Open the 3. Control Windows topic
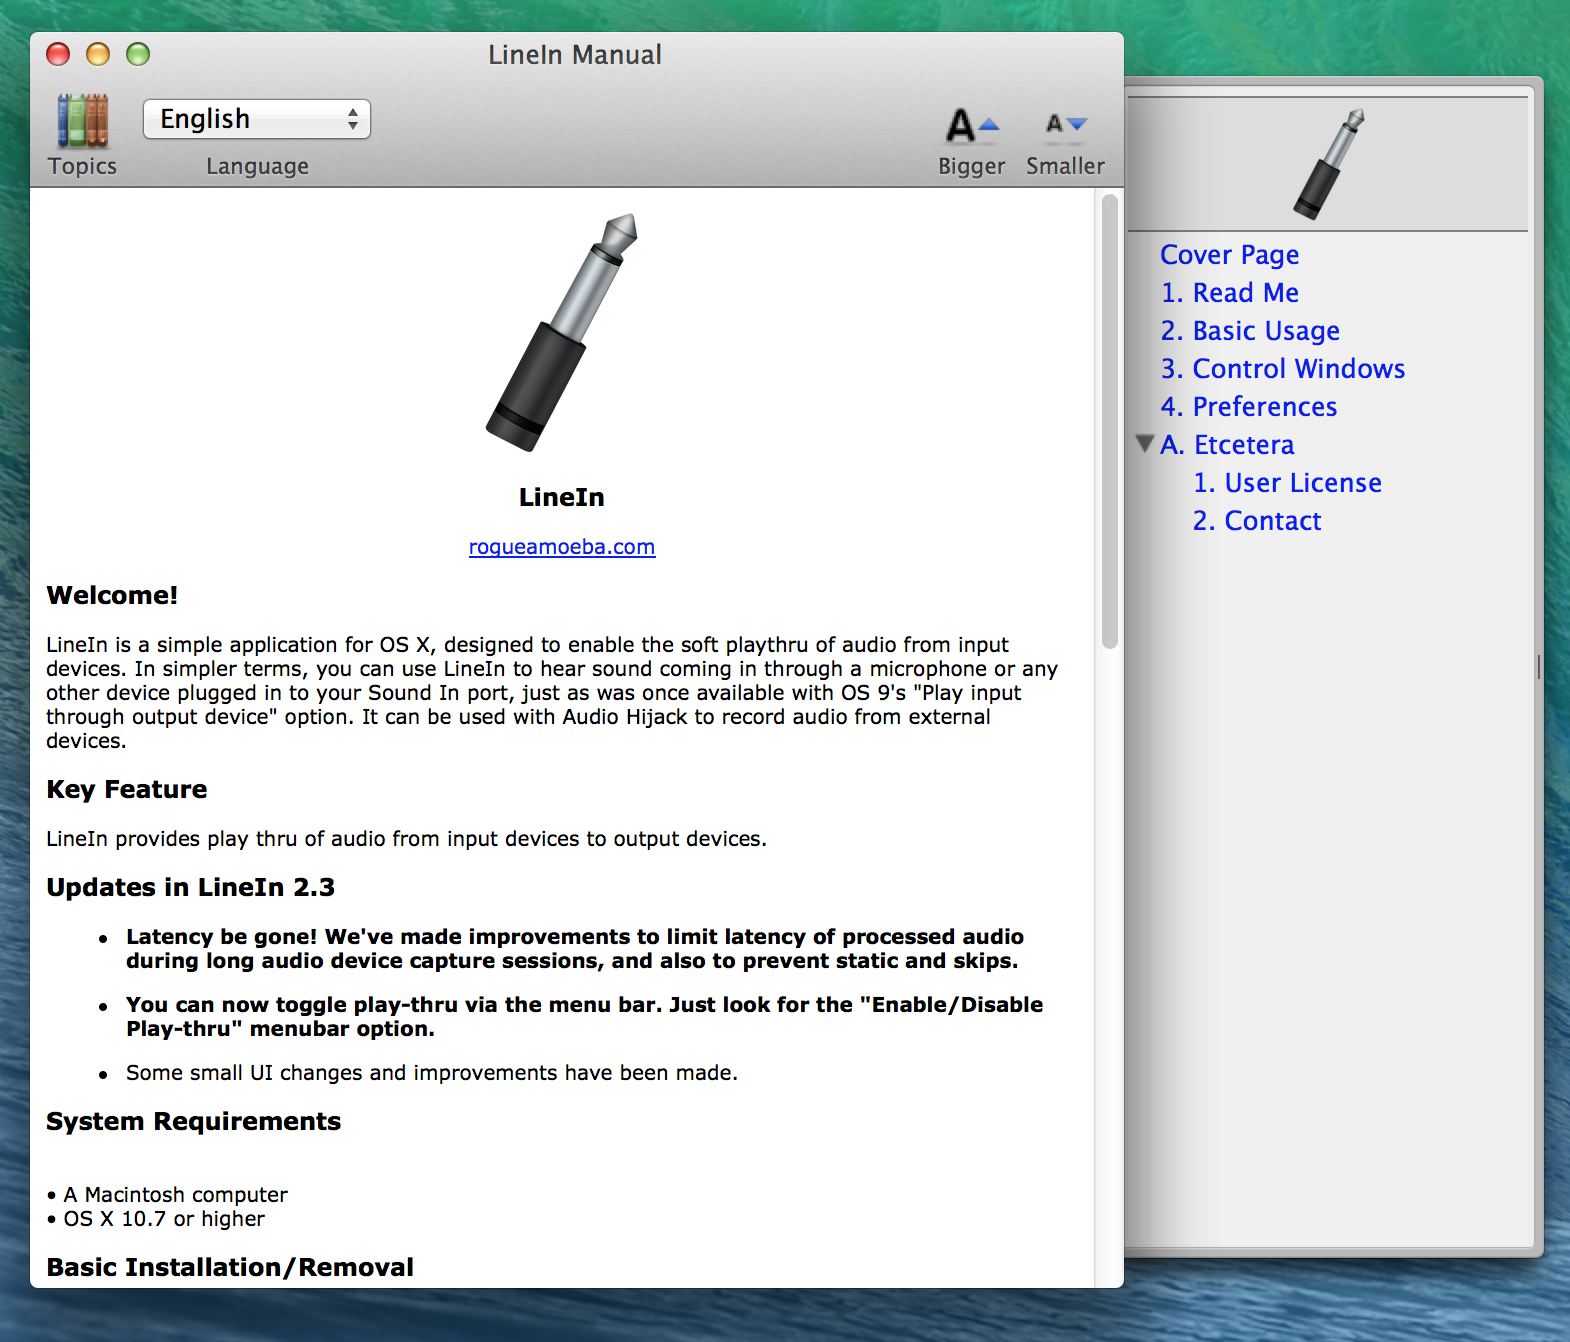 pyautogui.click(x=1283, y=369)
